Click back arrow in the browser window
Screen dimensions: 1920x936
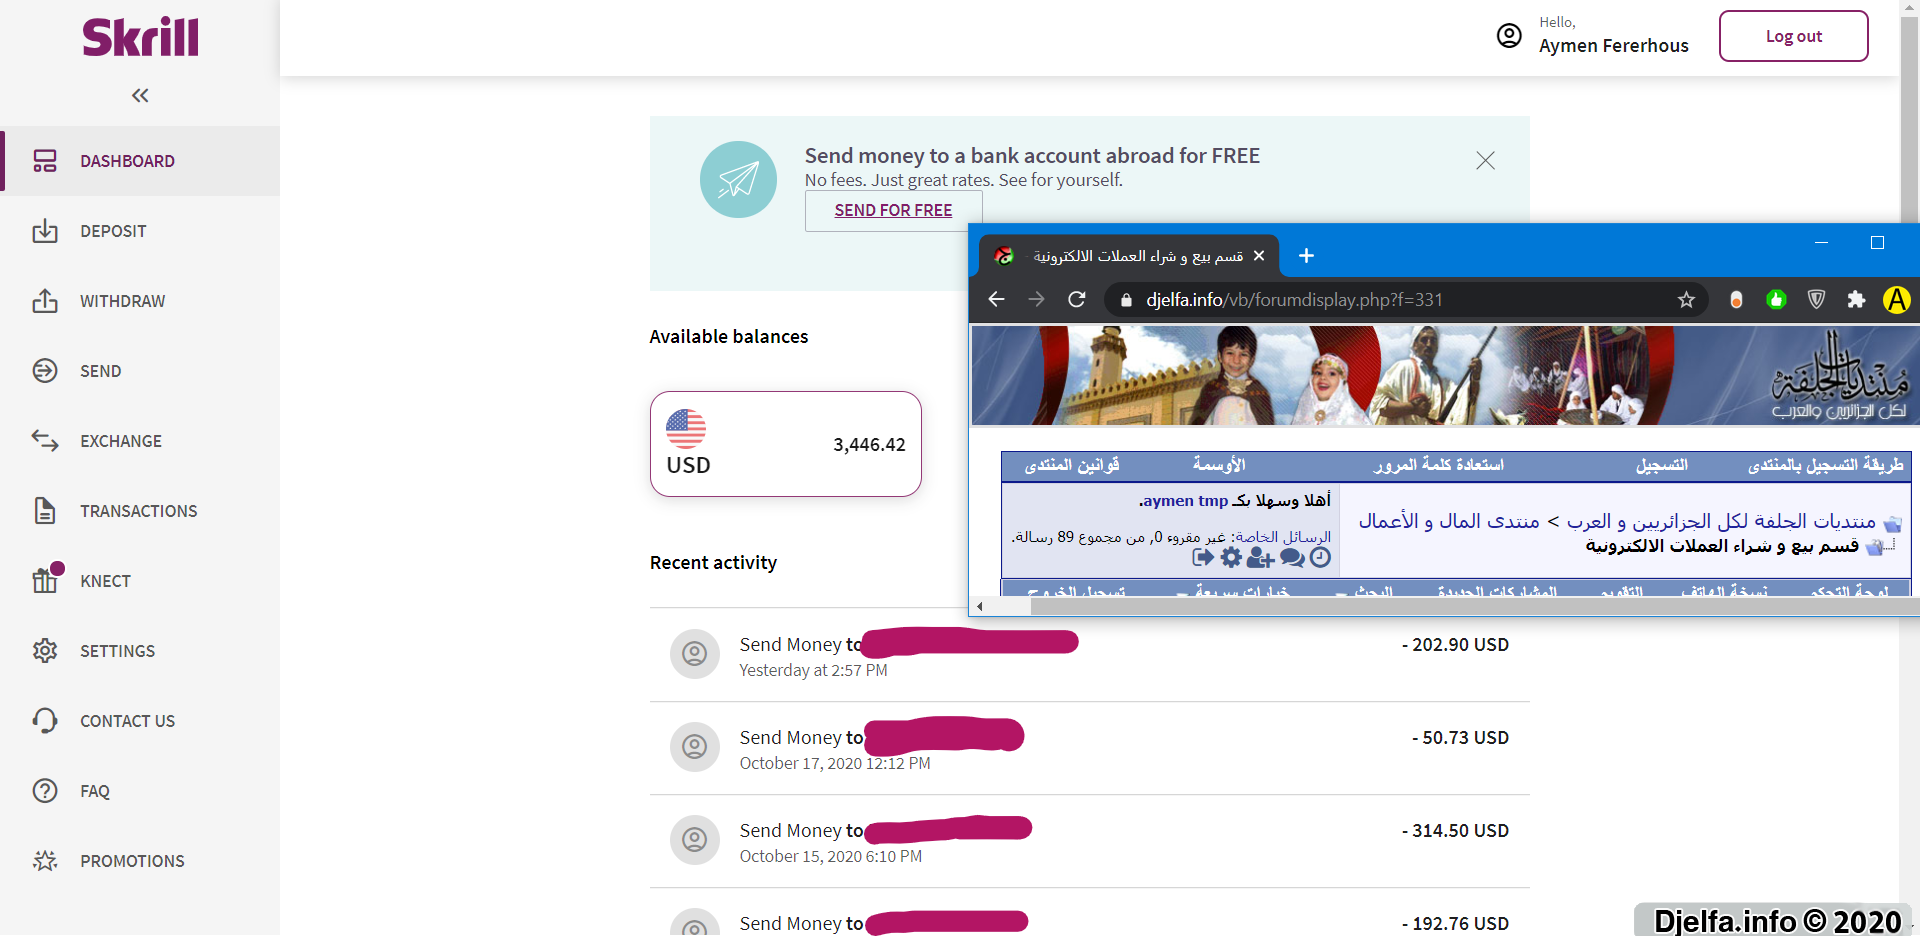click(x=996, y=299)
